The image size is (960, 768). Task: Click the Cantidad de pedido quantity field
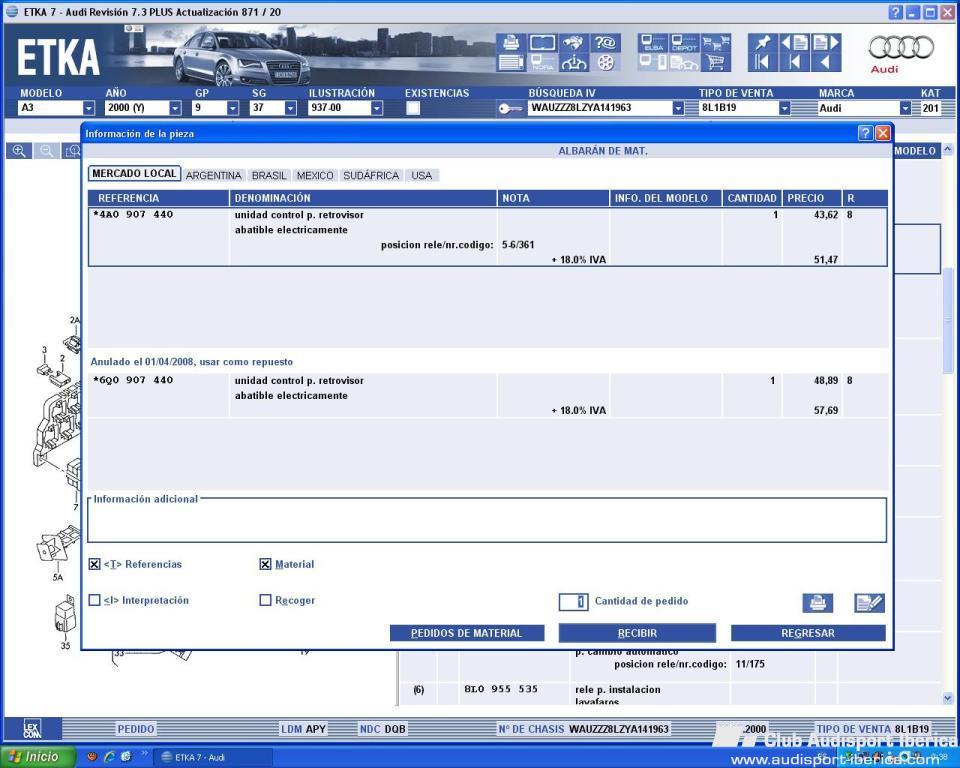(x=573, y=602)
